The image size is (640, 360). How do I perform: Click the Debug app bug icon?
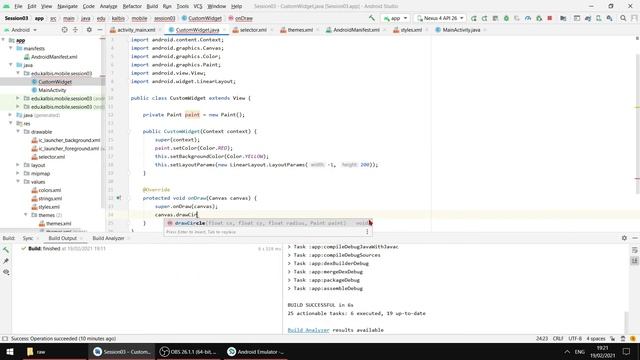click(x=506, y=18)
